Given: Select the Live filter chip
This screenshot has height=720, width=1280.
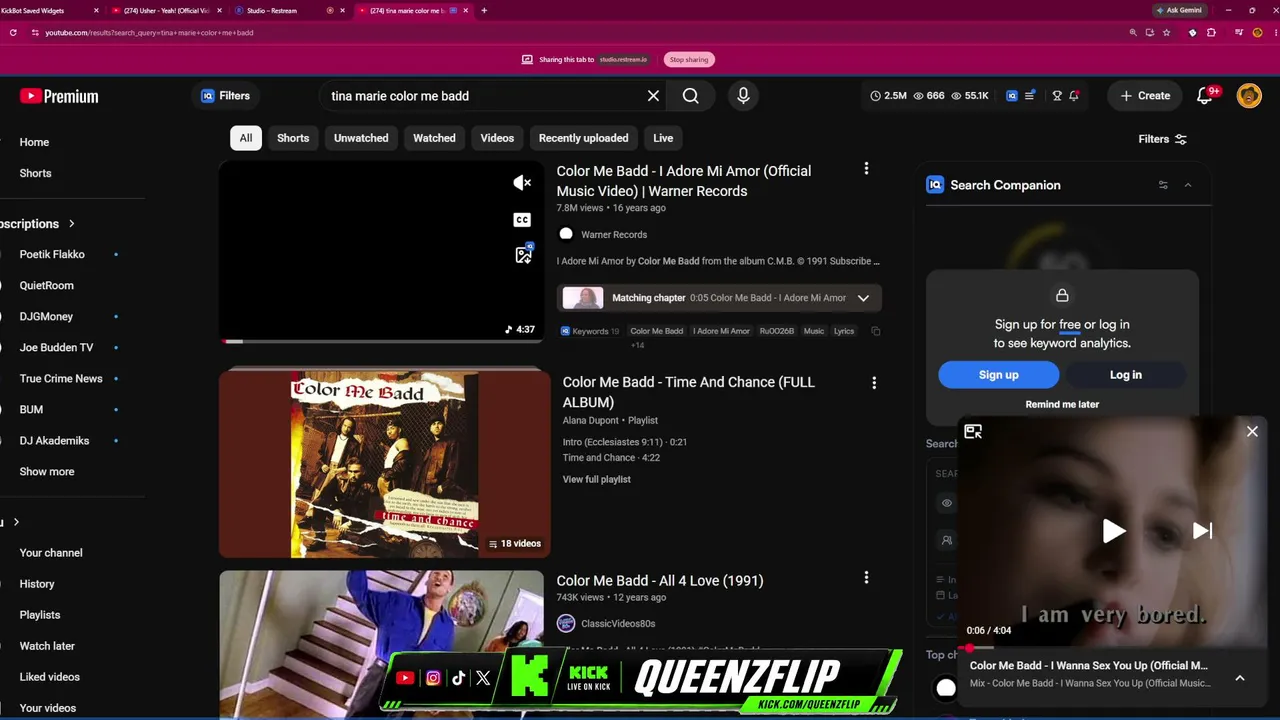Looking at the screenshot, I should (x=663, y=138).
